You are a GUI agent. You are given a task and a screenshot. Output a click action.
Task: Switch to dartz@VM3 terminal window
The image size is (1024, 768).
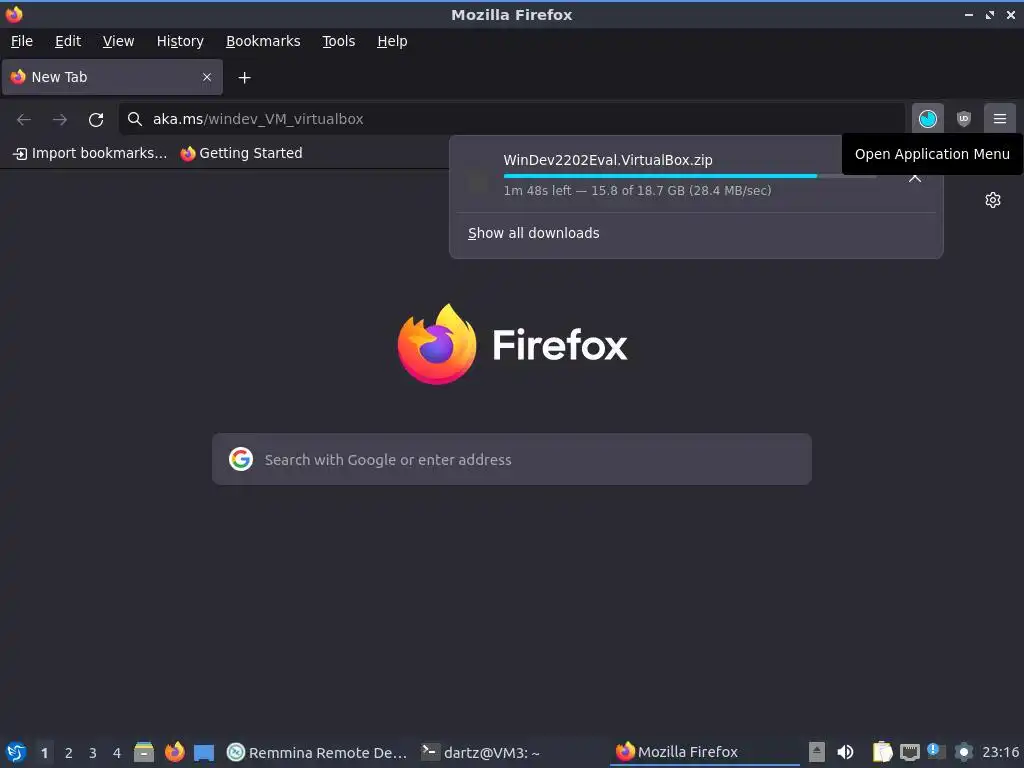(x=481, y=752)
